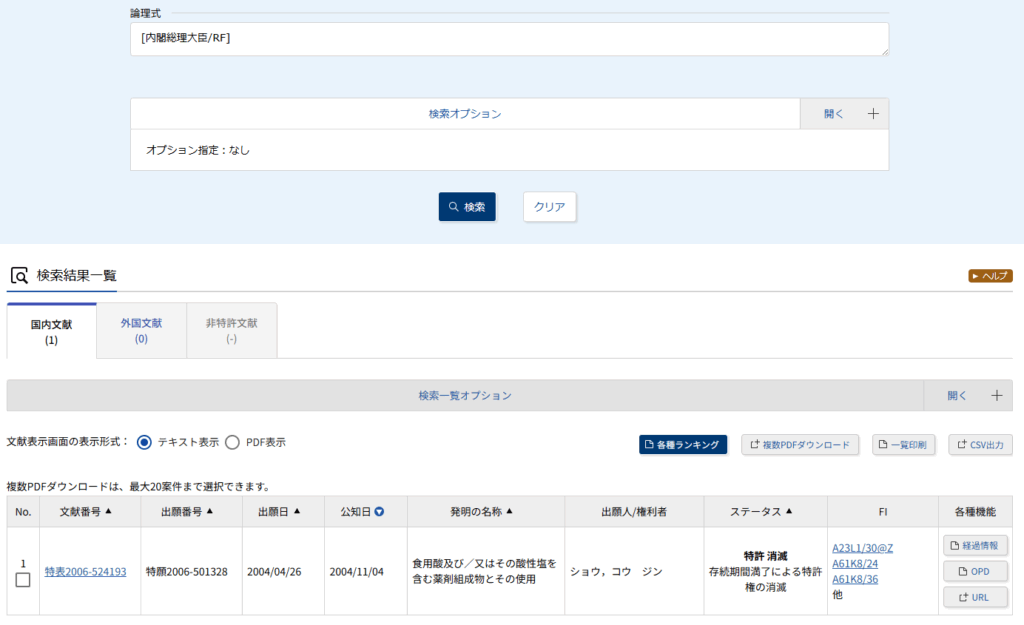Export results with CSV出力 button

coord(980,445)
